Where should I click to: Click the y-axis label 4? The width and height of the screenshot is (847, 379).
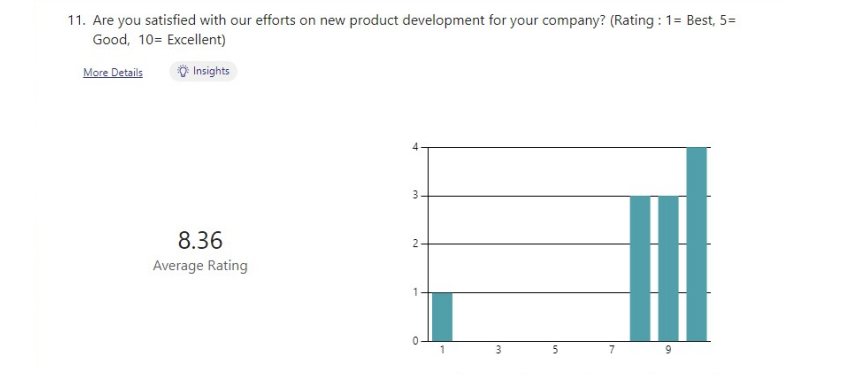[415, 147]
